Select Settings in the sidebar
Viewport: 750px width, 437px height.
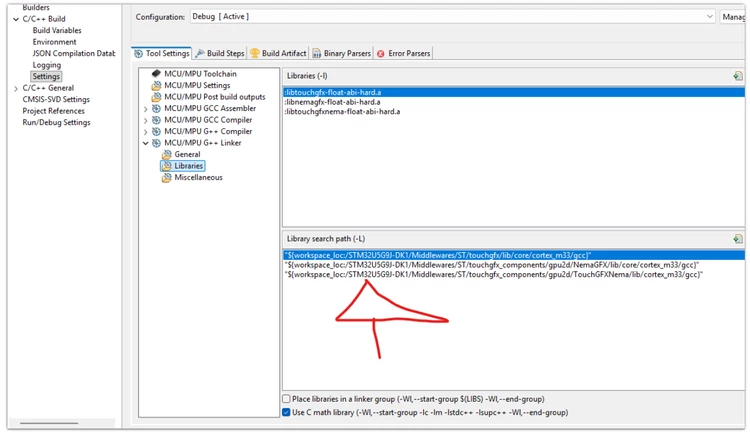click(x=46, y=76)
